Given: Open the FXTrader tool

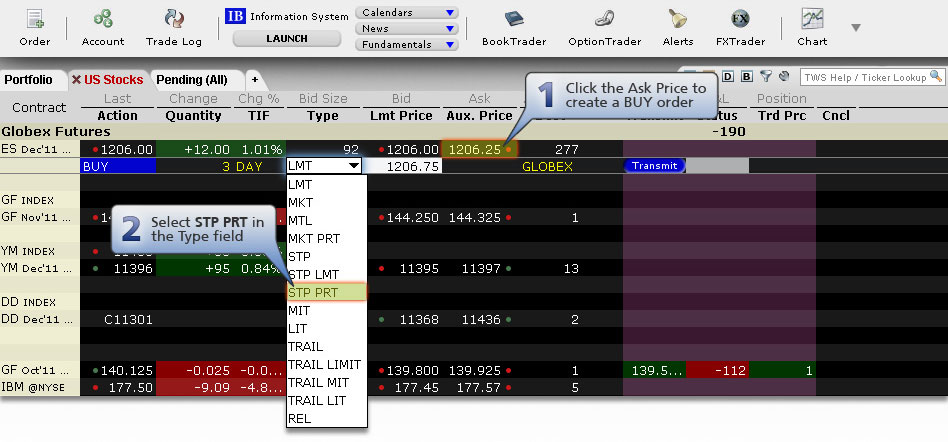Looking at the screenshot, I should tap(740, 20).
